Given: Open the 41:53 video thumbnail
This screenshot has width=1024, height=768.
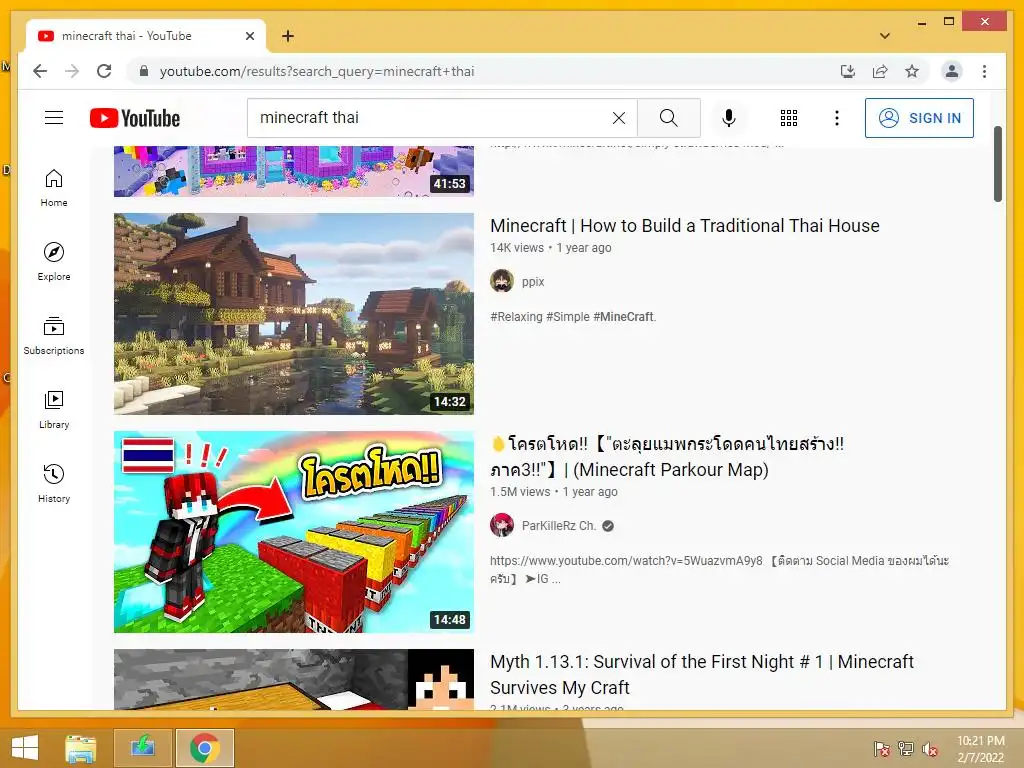Looking at the screenshot, I should (x=294, y=171).
